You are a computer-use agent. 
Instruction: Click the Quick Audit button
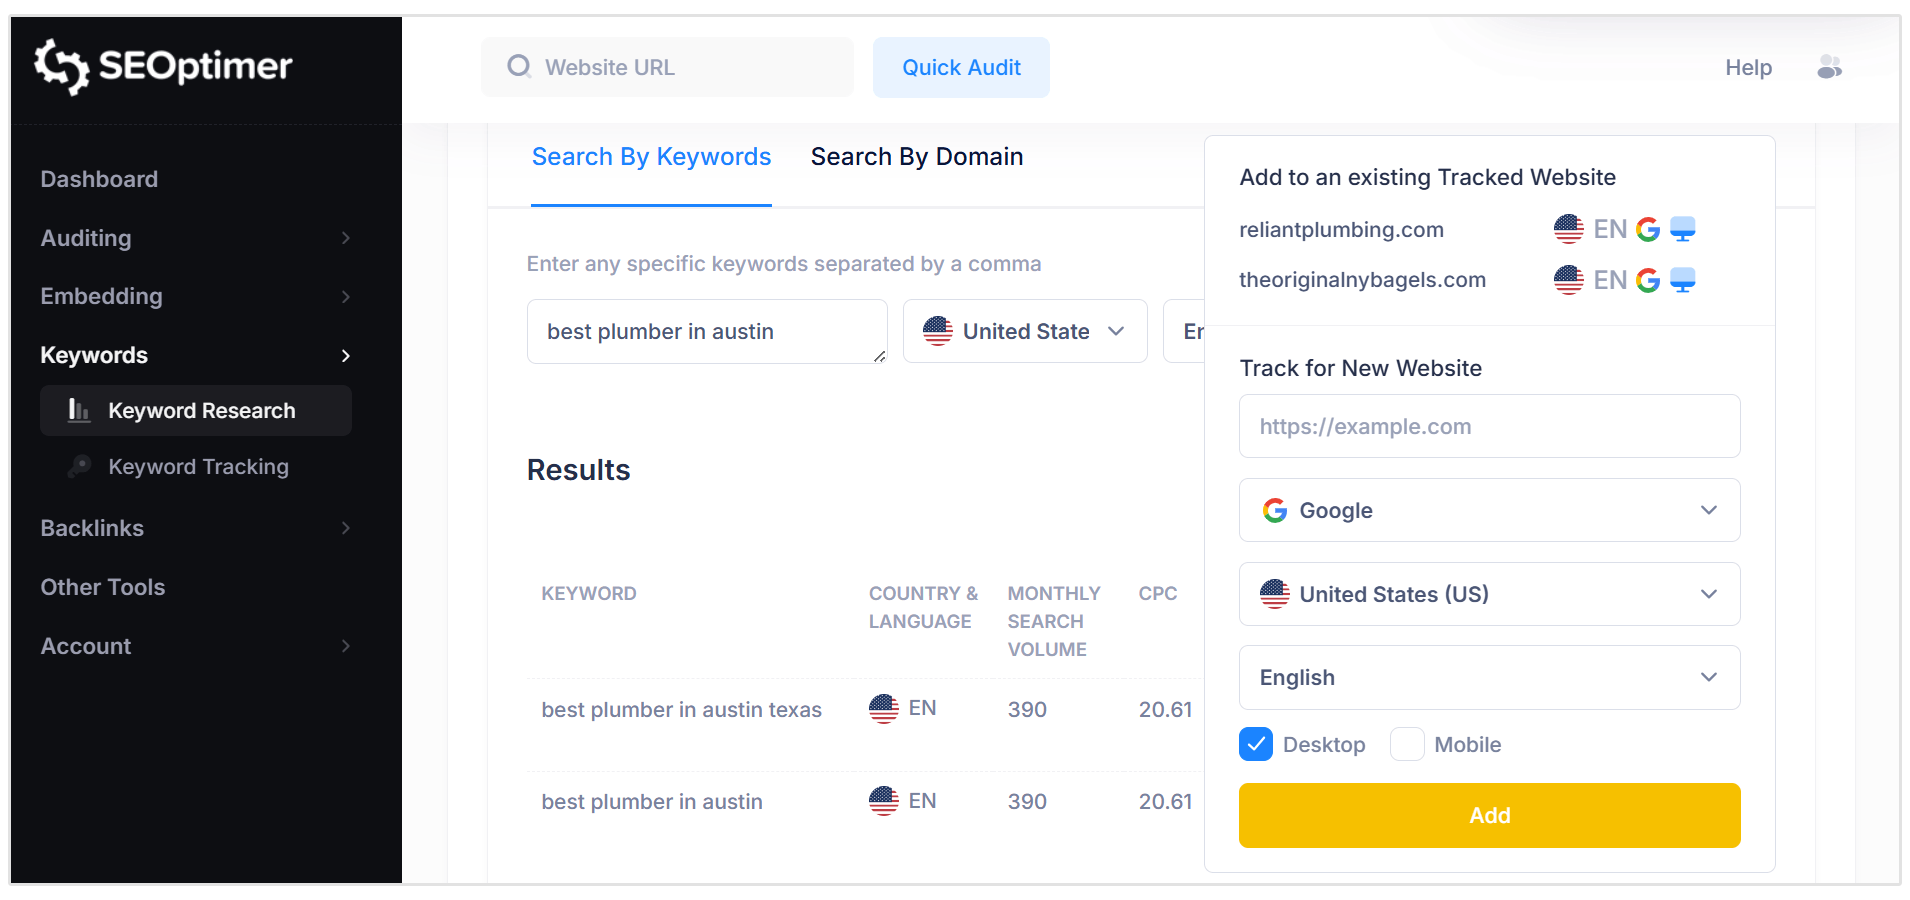point(961,67)
